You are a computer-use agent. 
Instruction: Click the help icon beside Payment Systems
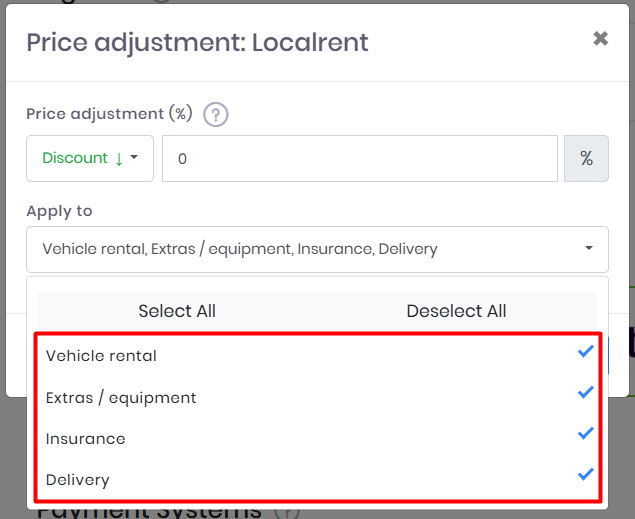286,512
